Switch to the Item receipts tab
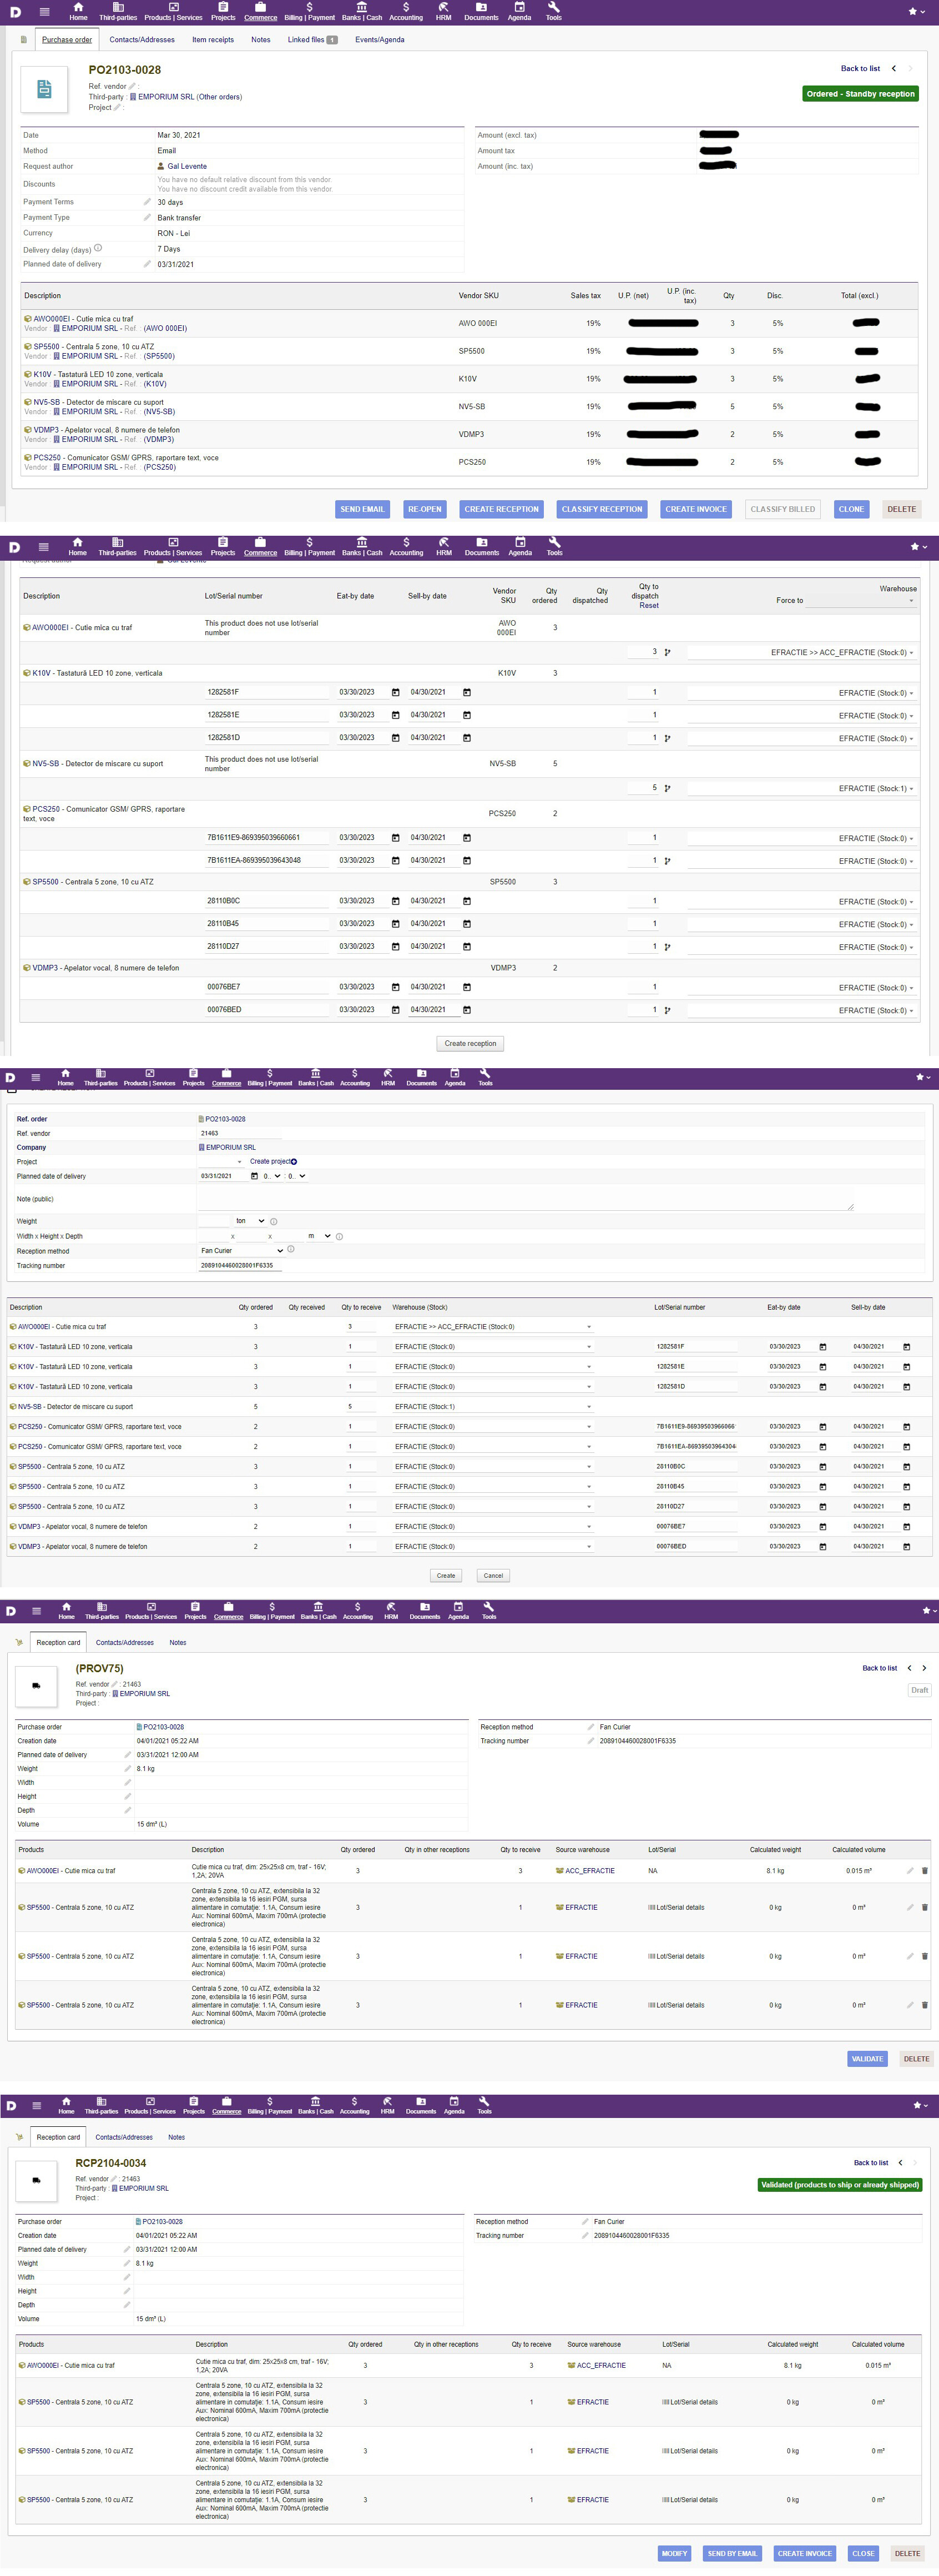 [213, 40]
